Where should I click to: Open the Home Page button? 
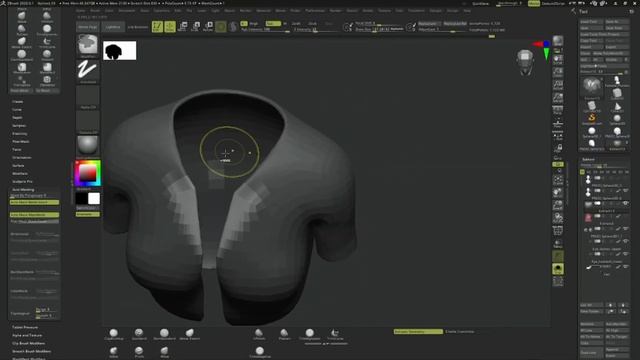(87, 27)
